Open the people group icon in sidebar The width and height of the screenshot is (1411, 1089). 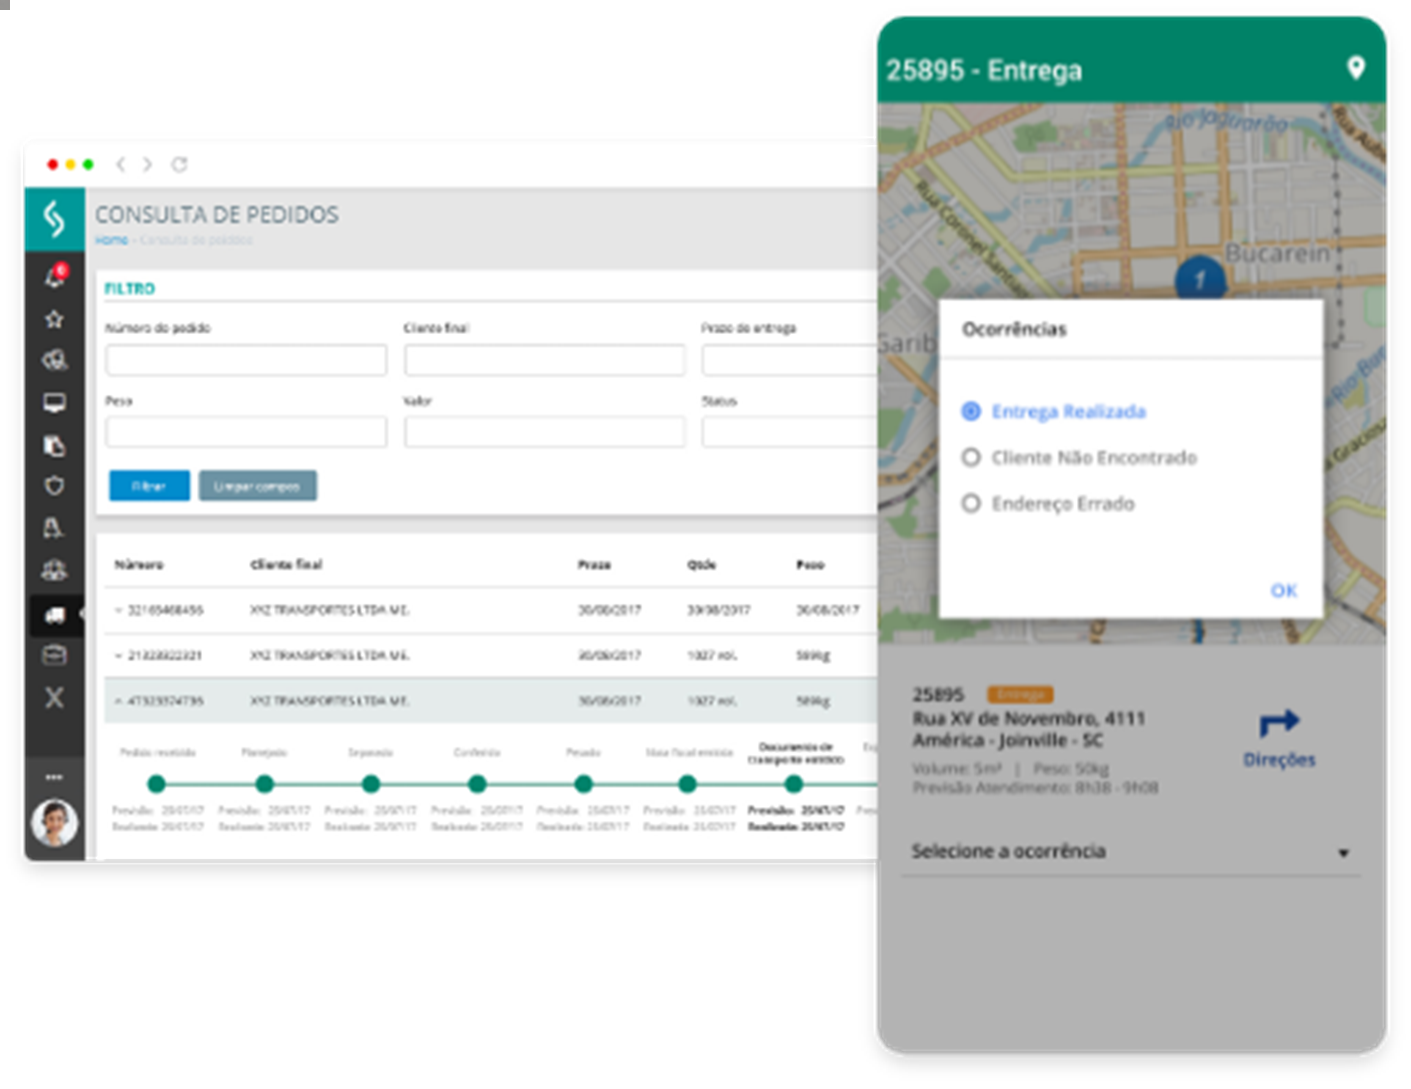[x=54, y=570]
